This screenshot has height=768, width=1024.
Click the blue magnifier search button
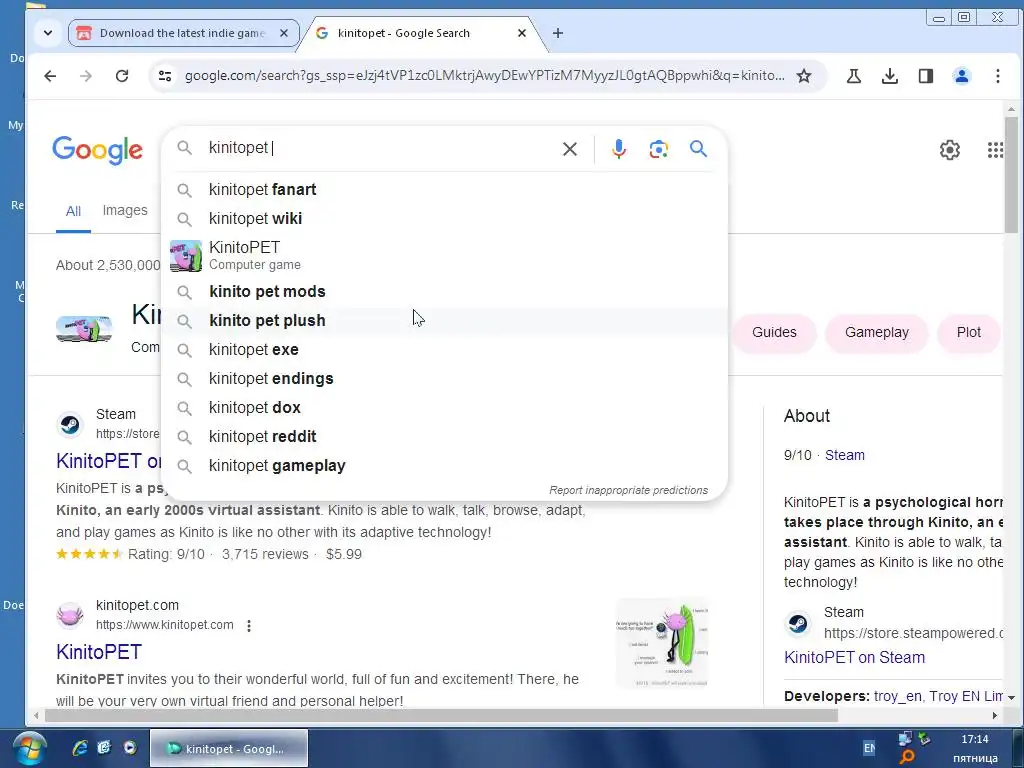click(x=698, y=149)
